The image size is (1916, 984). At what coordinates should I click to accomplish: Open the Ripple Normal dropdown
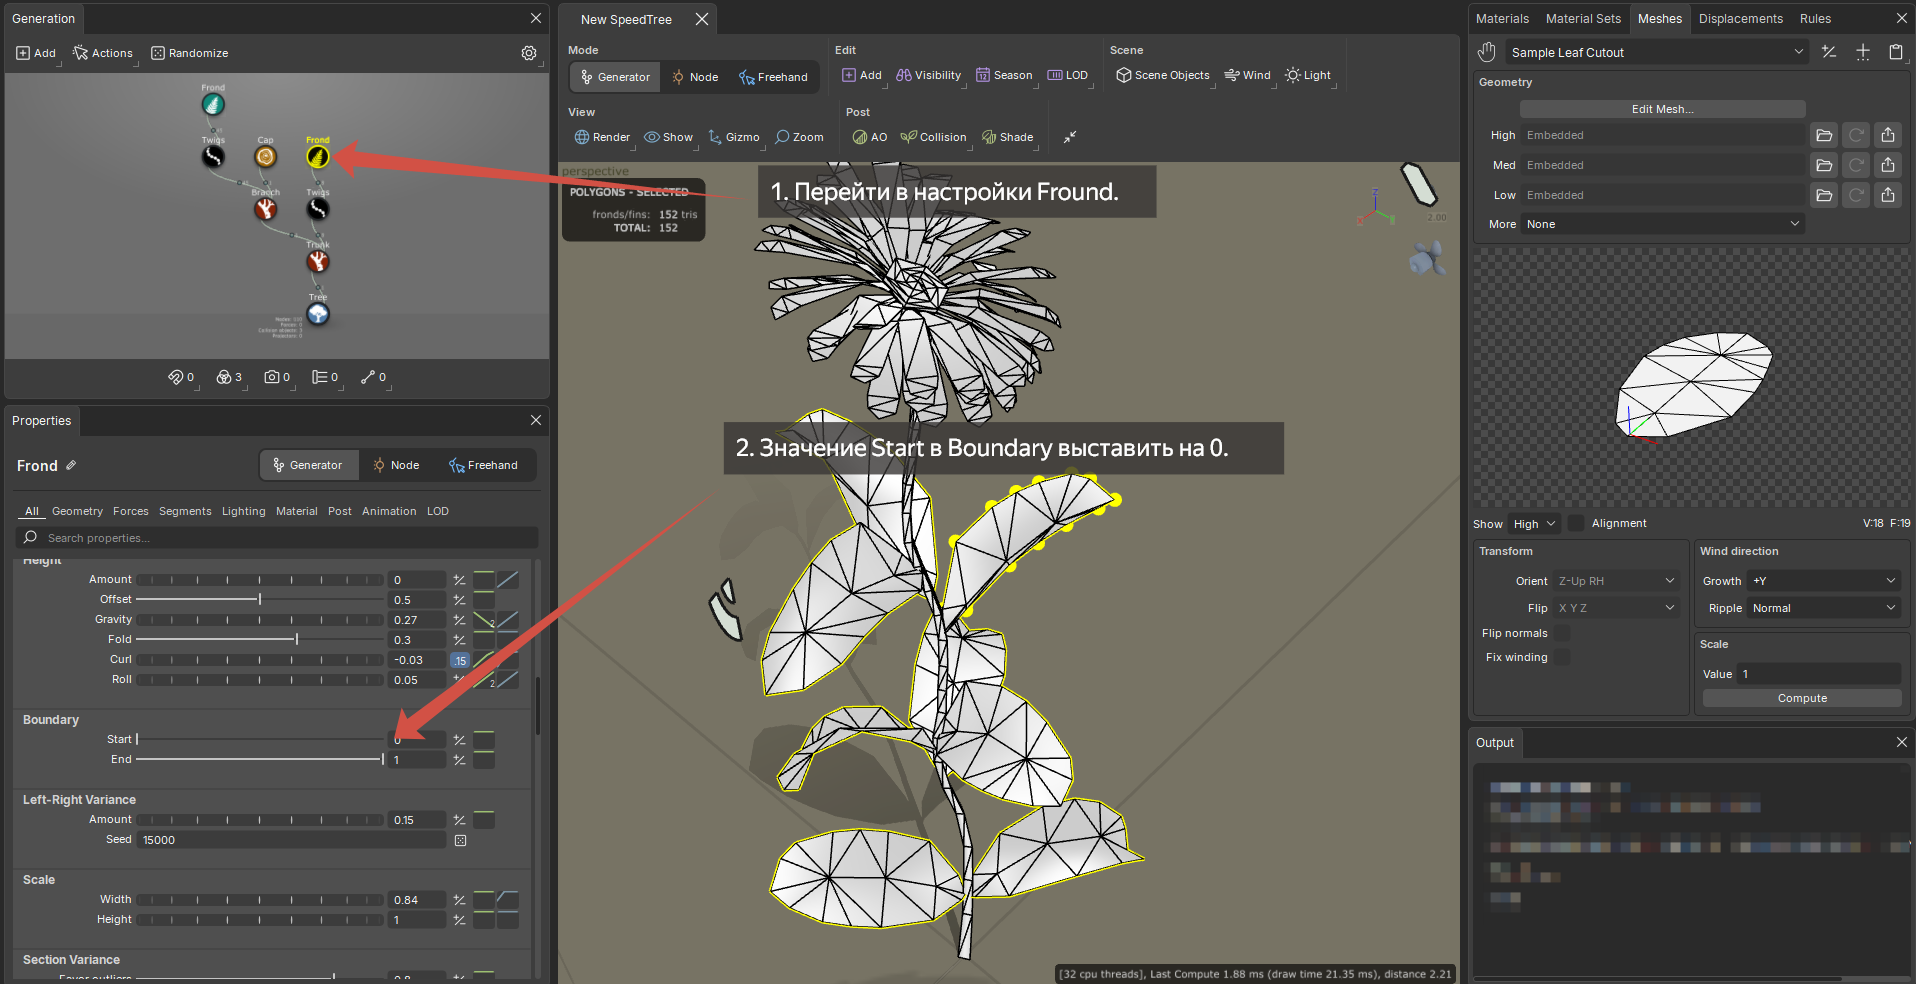[1824, 608]
